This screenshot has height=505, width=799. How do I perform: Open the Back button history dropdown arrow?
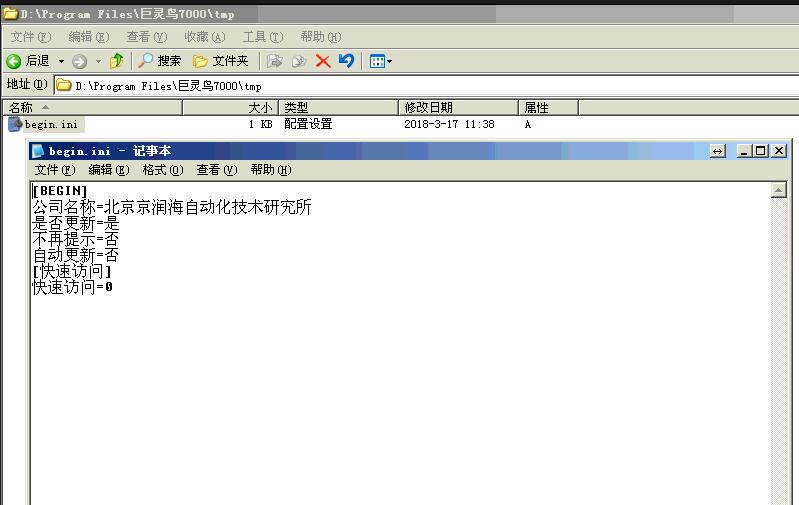pos(61,61)
